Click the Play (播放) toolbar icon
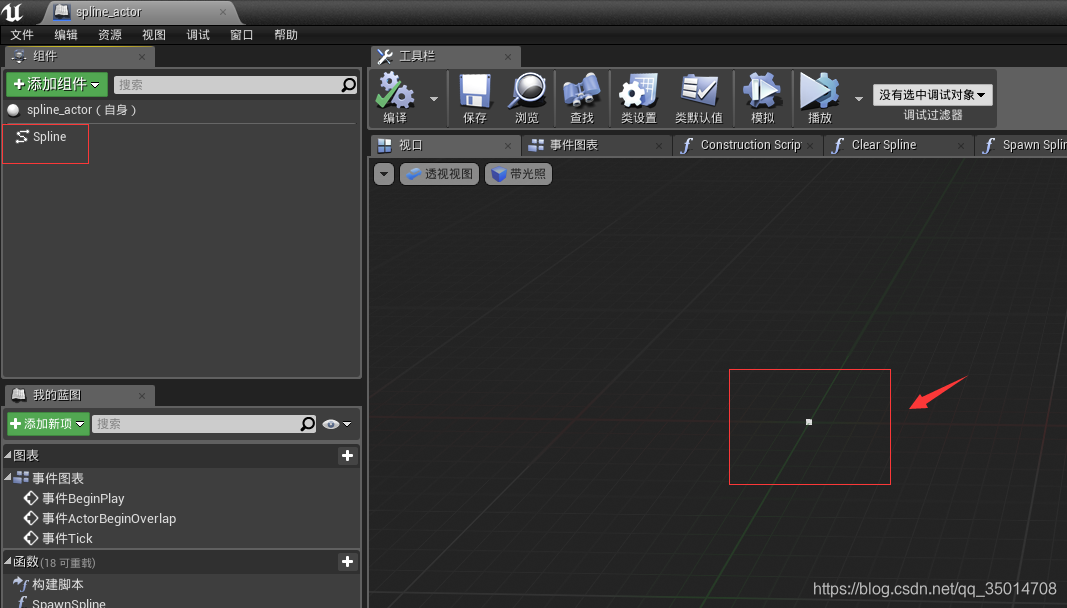Viewport: 1067px width, 608px height. coord(820,98)
